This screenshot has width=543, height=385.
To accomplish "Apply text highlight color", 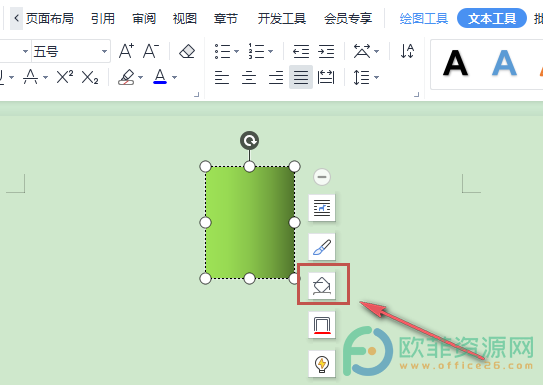I will 126,77.
